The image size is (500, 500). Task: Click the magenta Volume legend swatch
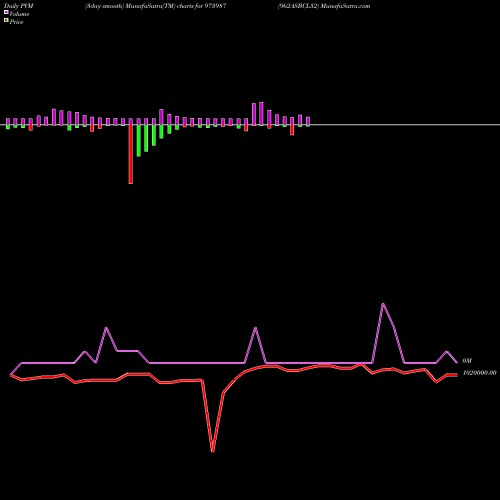click(6, 12)
